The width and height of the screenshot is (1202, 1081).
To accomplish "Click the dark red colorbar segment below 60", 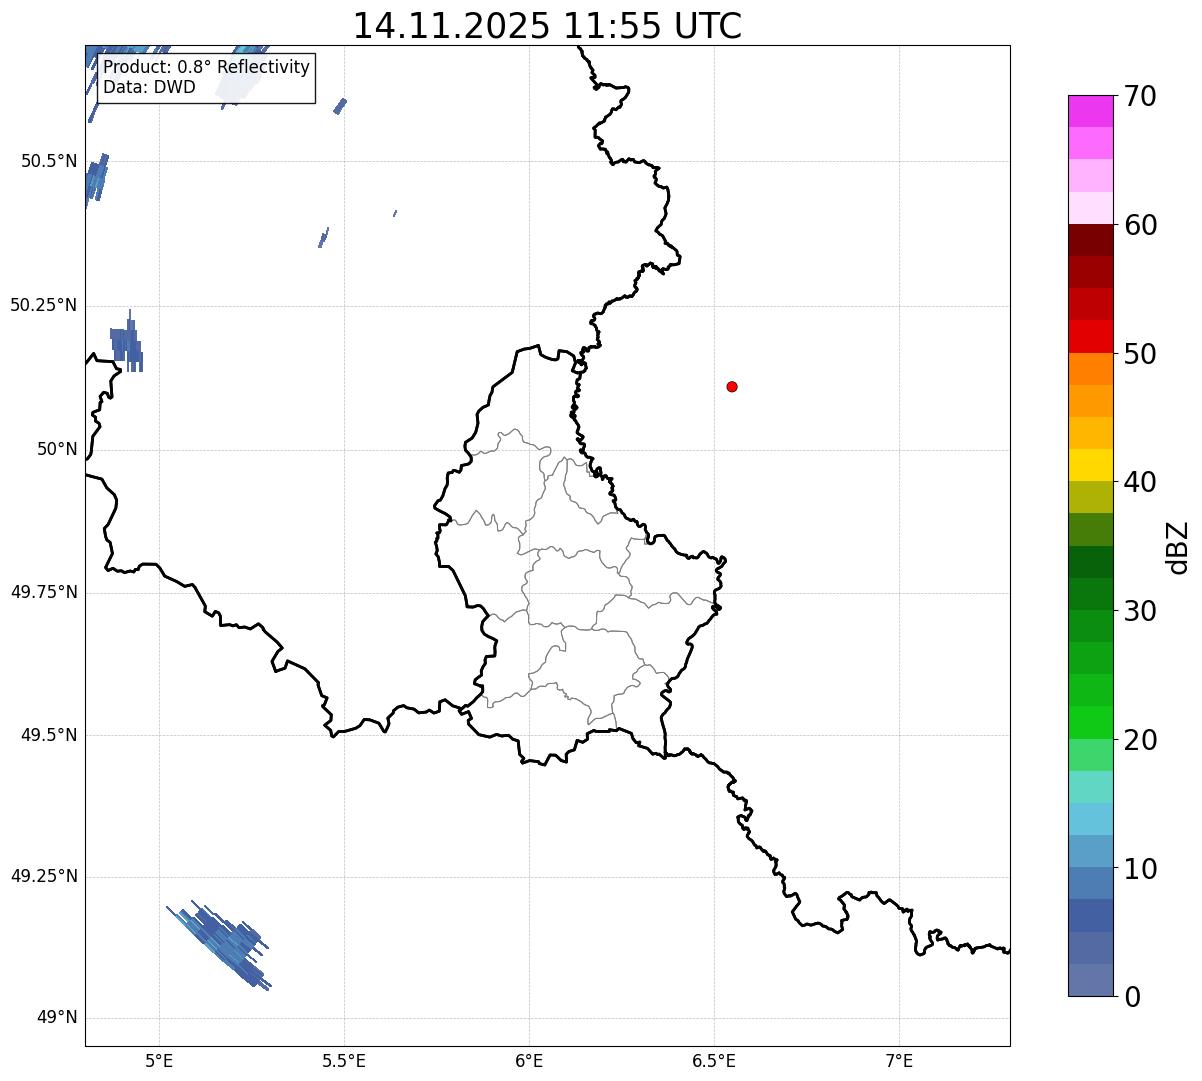I will tap(1090, 240).
